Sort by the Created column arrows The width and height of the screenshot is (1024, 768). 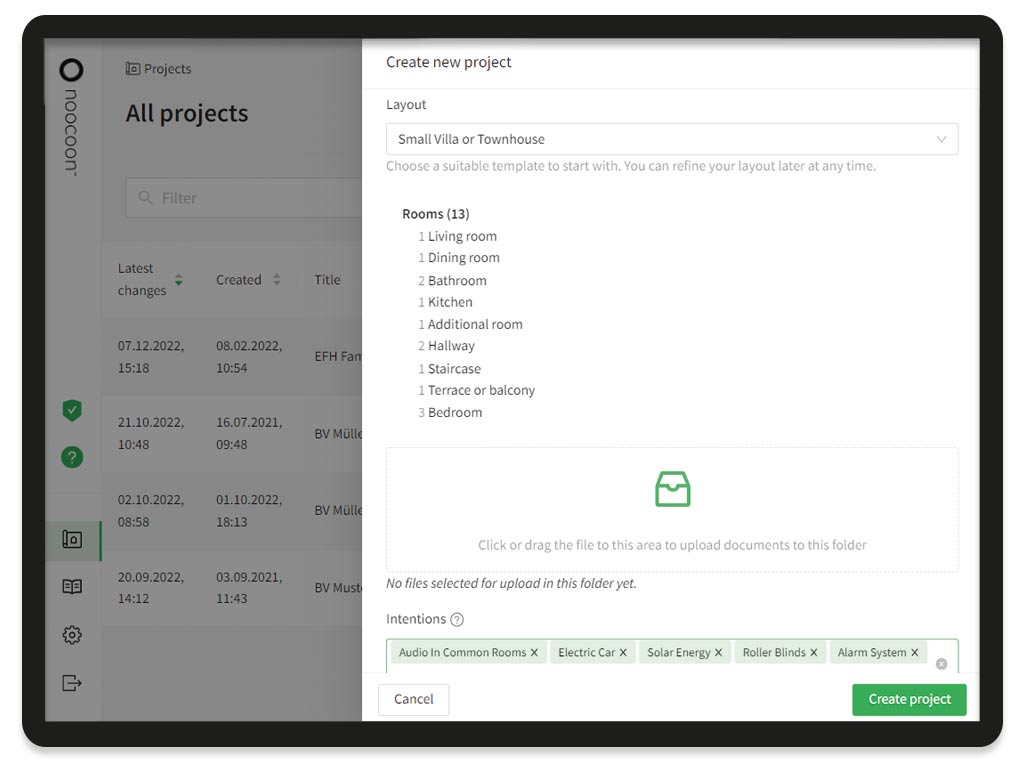click(277, 280)
